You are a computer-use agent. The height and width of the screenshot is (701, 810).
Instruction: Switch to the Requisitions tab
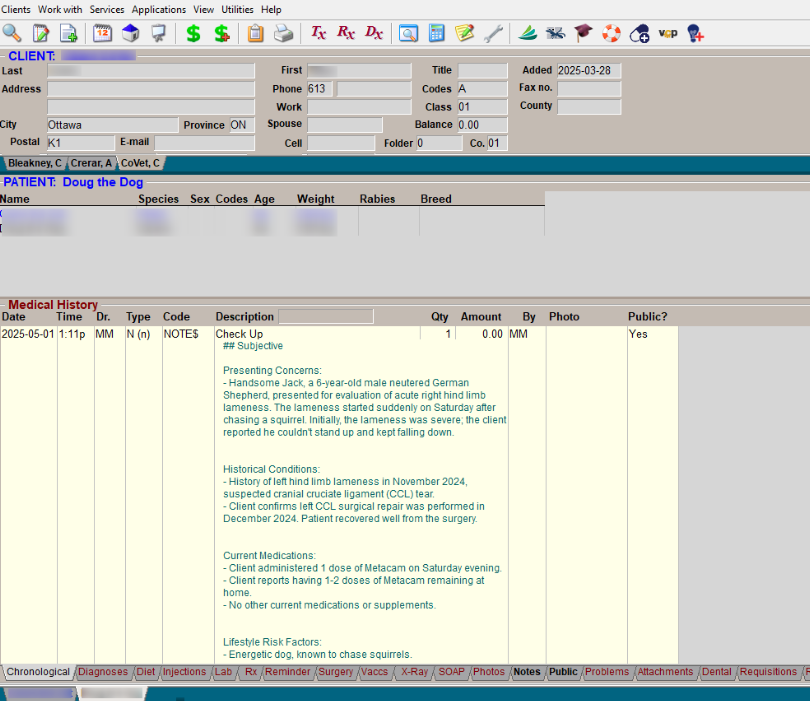768,672
